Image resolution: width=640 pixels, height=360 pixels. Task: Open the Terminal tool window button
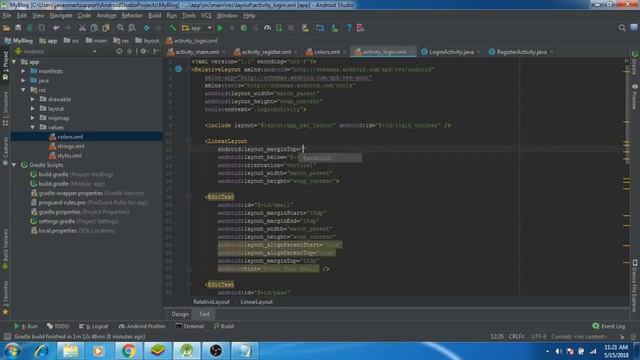click(190, 326)
